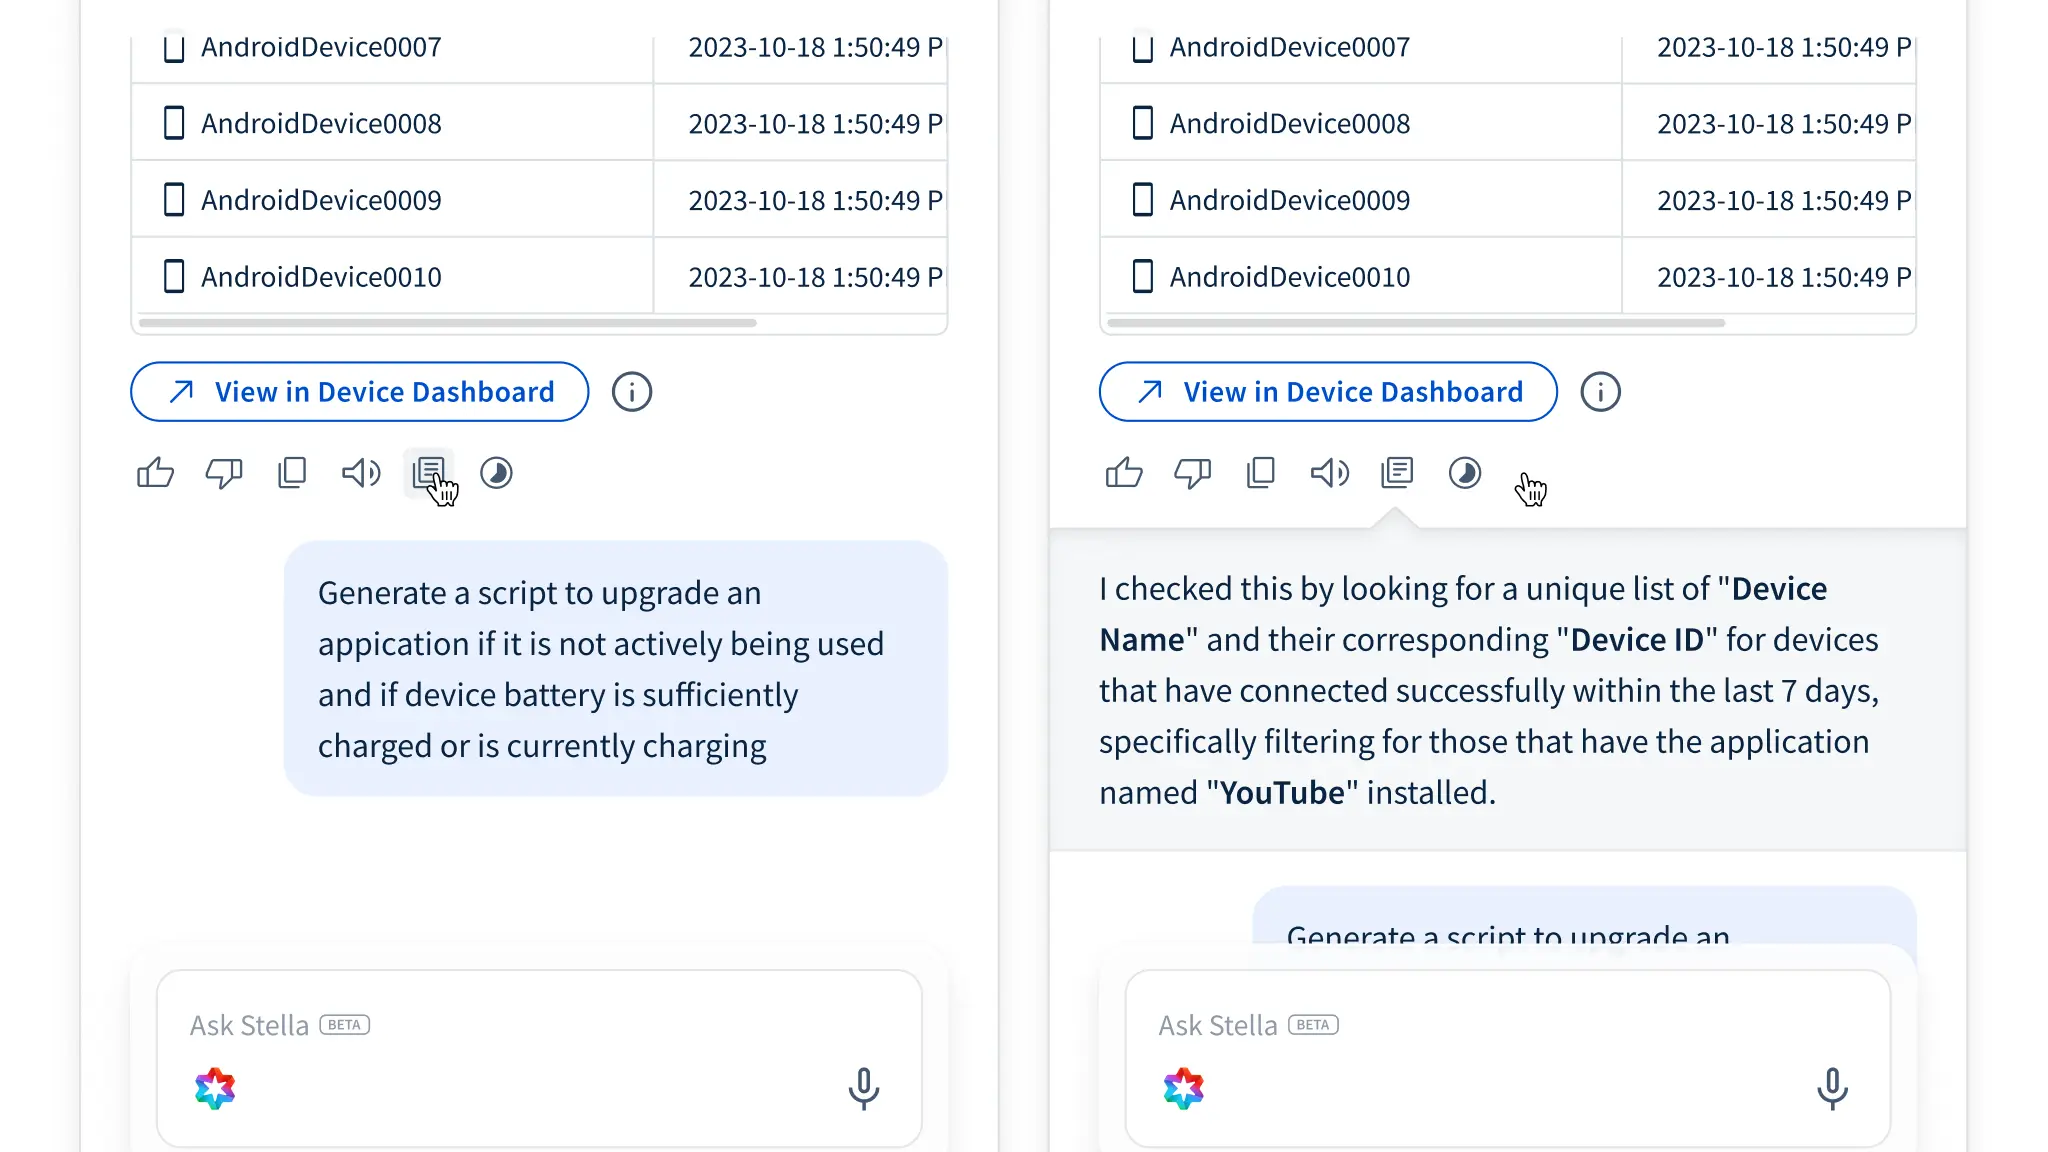Click horizontal scrollbar of left device table
Screen dimensions: 2048x1152
tap(448, 323)
